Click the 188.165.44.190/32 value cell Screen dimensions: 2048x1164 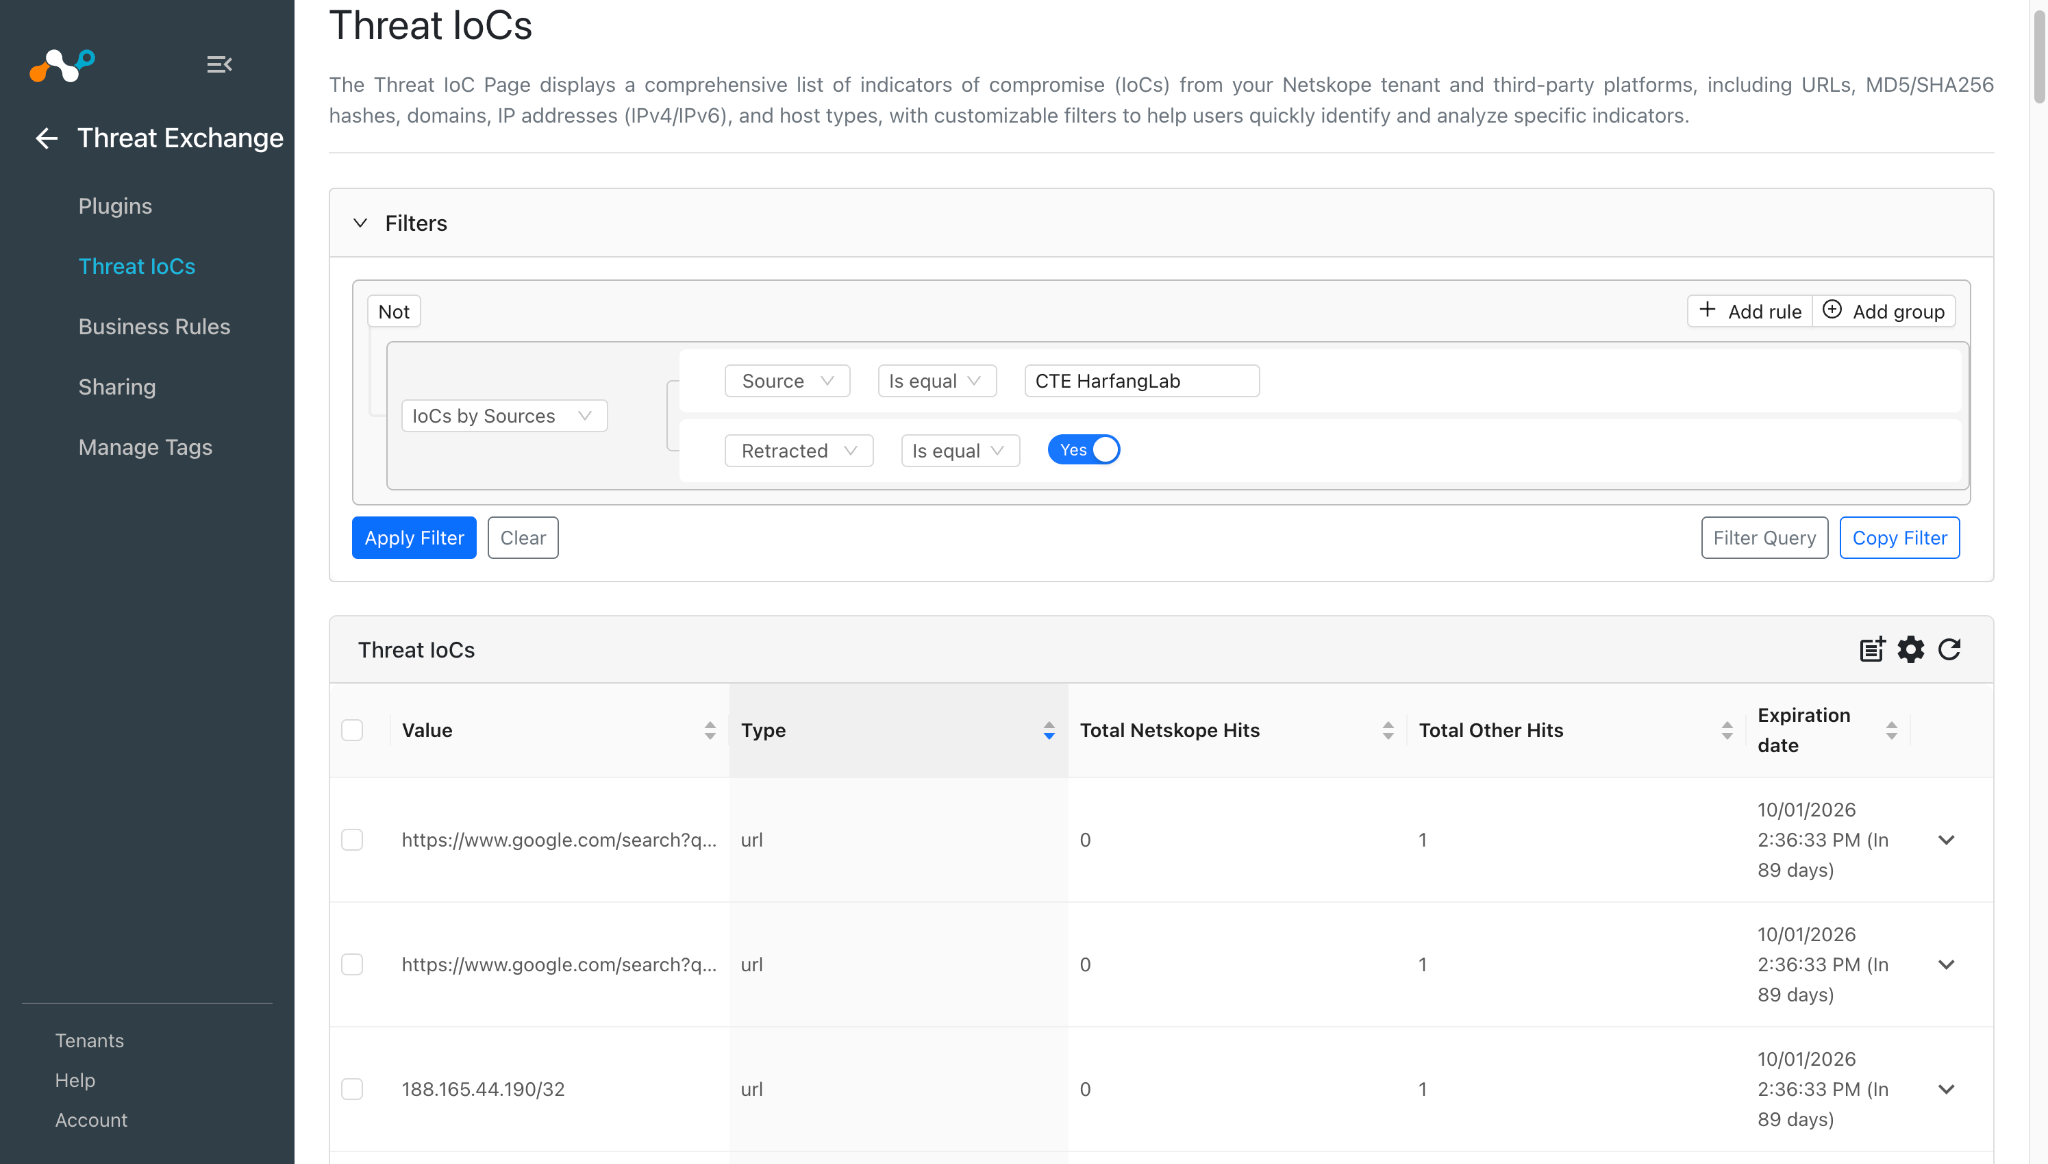coord(483,1089)
